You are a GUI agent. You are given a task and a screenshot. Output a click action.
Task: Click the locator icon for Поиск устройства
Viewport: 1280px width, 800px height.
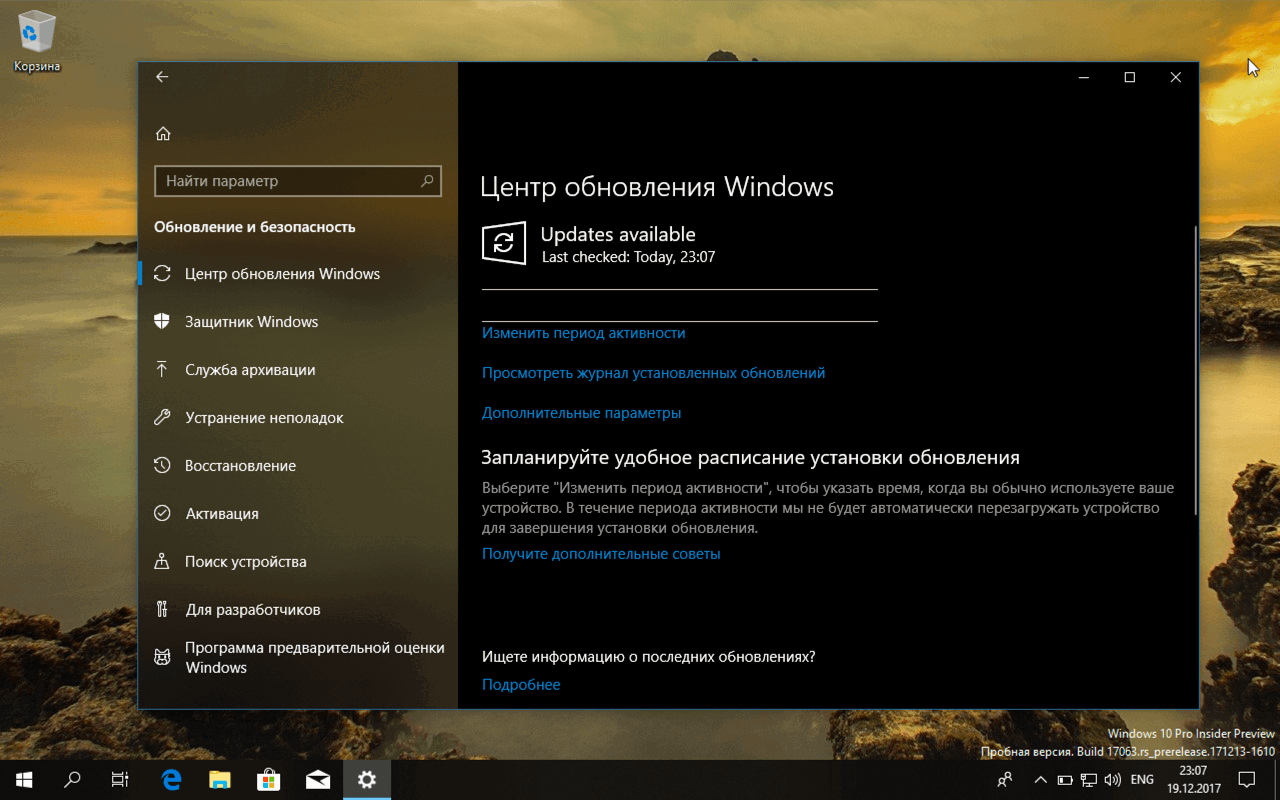162,561
